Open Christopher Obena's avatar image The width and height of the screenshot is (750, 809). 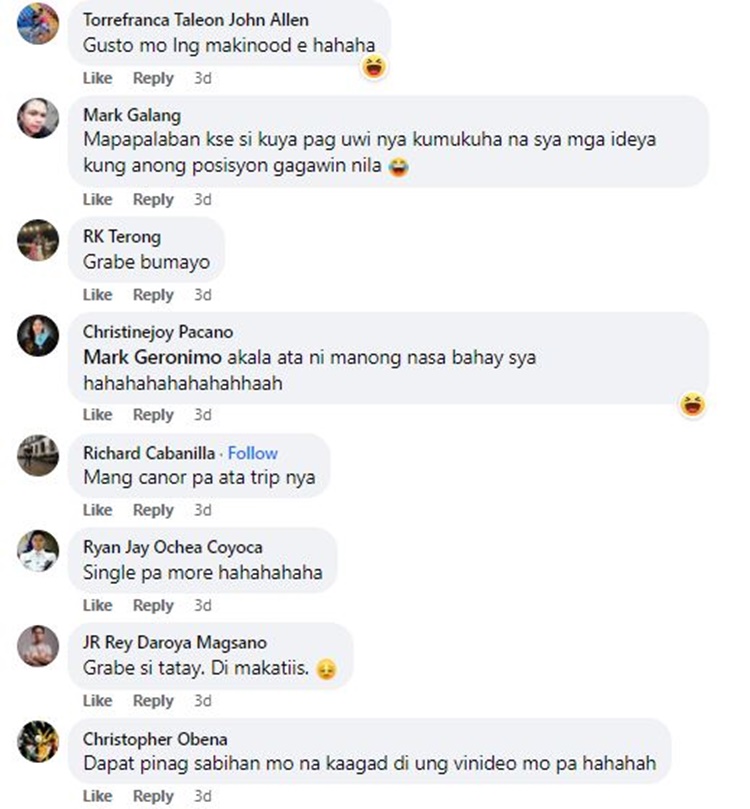click(x=38, y=741)
